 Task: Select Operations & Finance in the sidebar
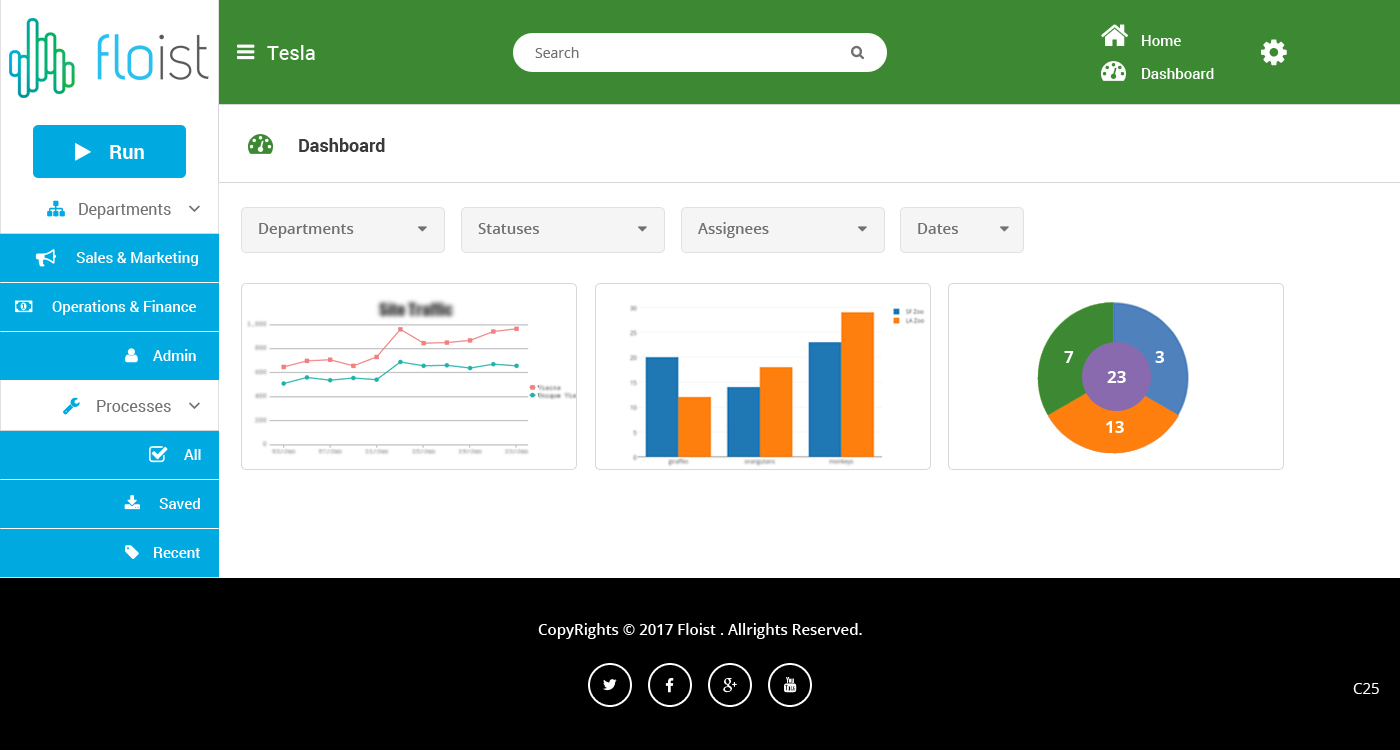(109, 307)
